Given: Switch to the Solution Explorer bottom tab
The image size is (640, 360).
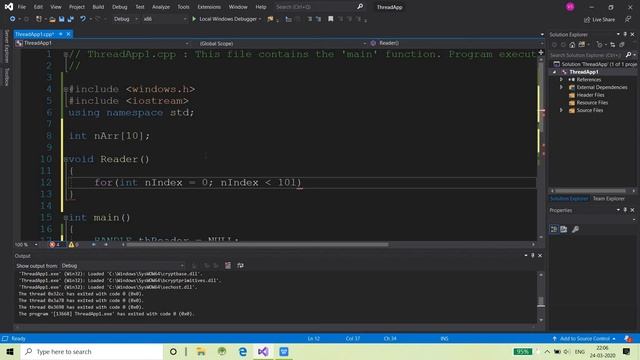Looking at the screenshot, I should click(569, 199).
